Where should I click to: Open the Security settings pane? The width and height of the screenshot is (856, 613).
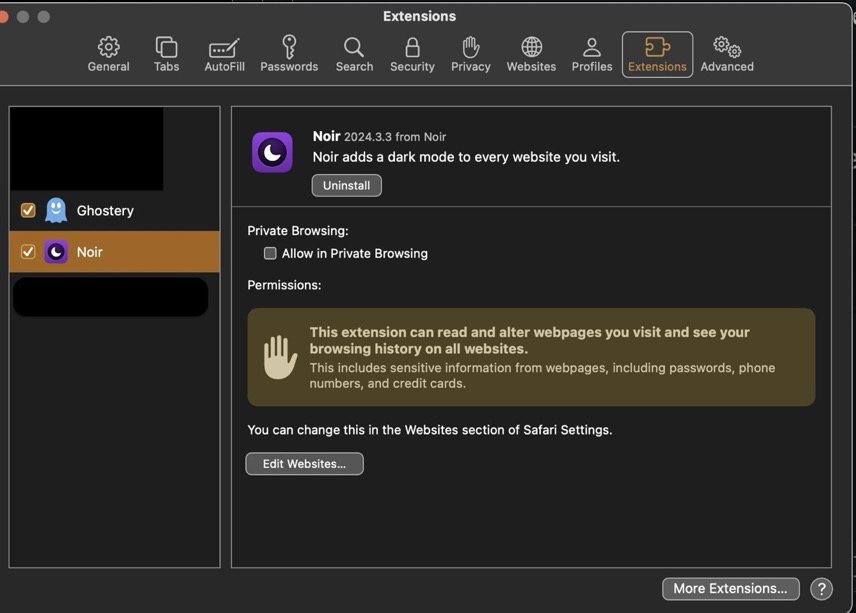coord(412,55)
